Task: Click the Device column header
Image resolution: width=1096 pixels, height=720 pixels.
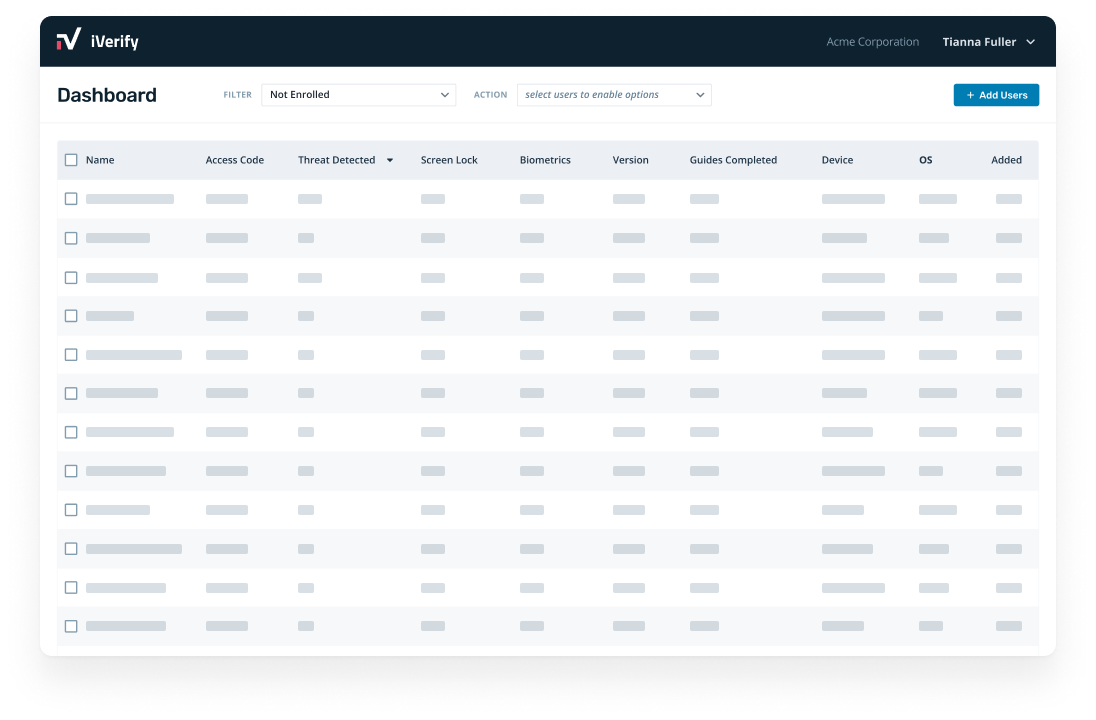Action: click(837, 160)
